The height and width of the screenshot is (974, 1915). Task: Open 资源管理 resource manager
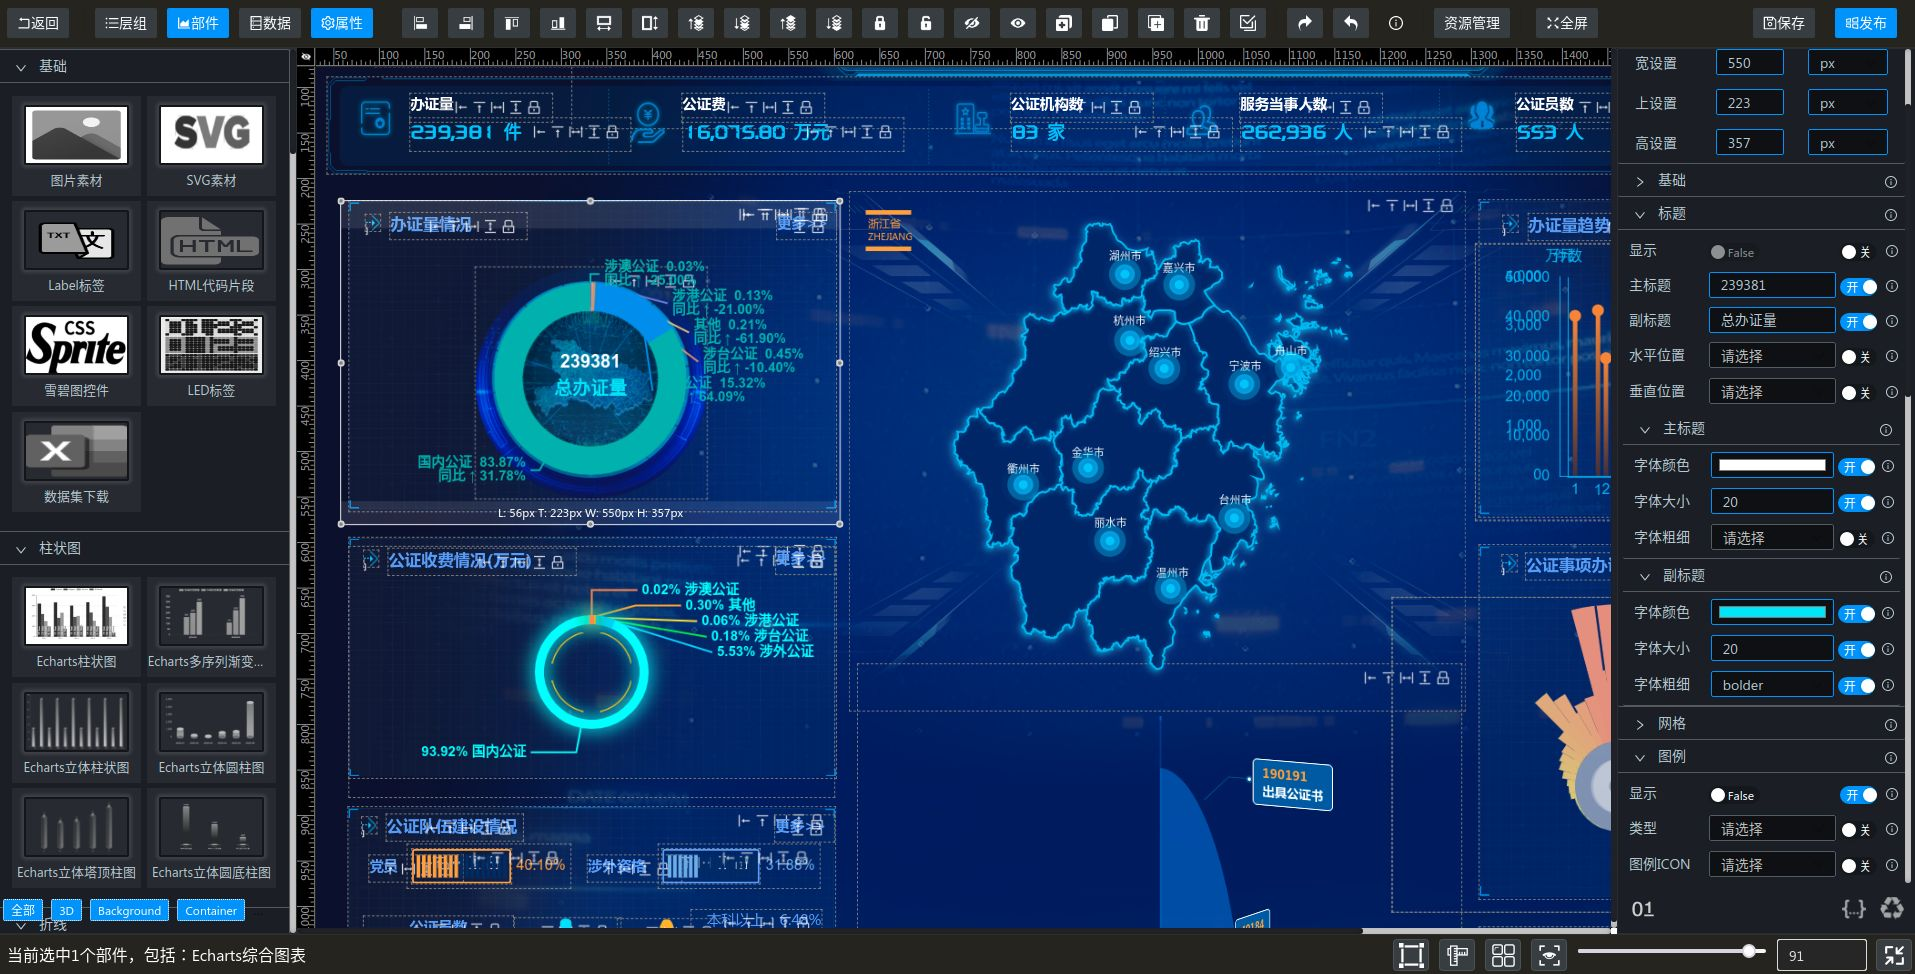click(x=1471, y=23)
